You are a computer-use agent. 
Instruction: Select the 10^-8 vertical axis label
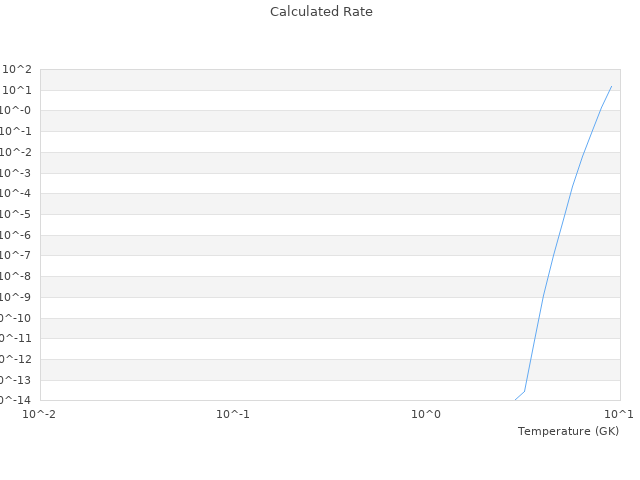[x=16, y=277]
